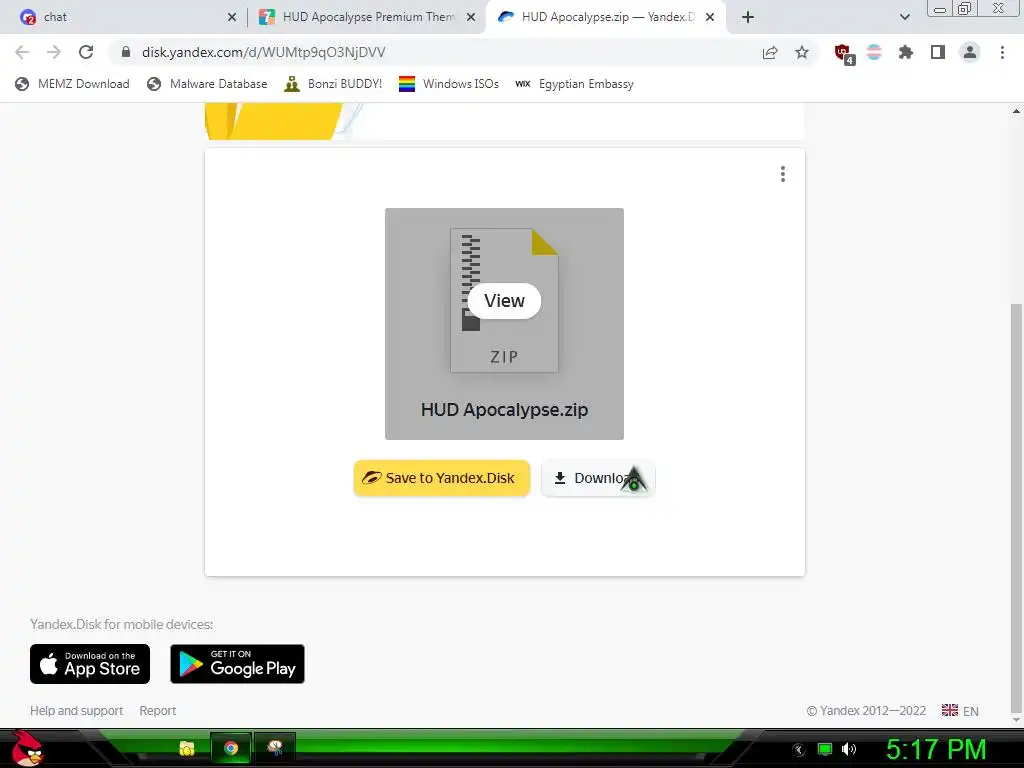
Task: Switch to the chat tab
Action: [x=124, y=17]
